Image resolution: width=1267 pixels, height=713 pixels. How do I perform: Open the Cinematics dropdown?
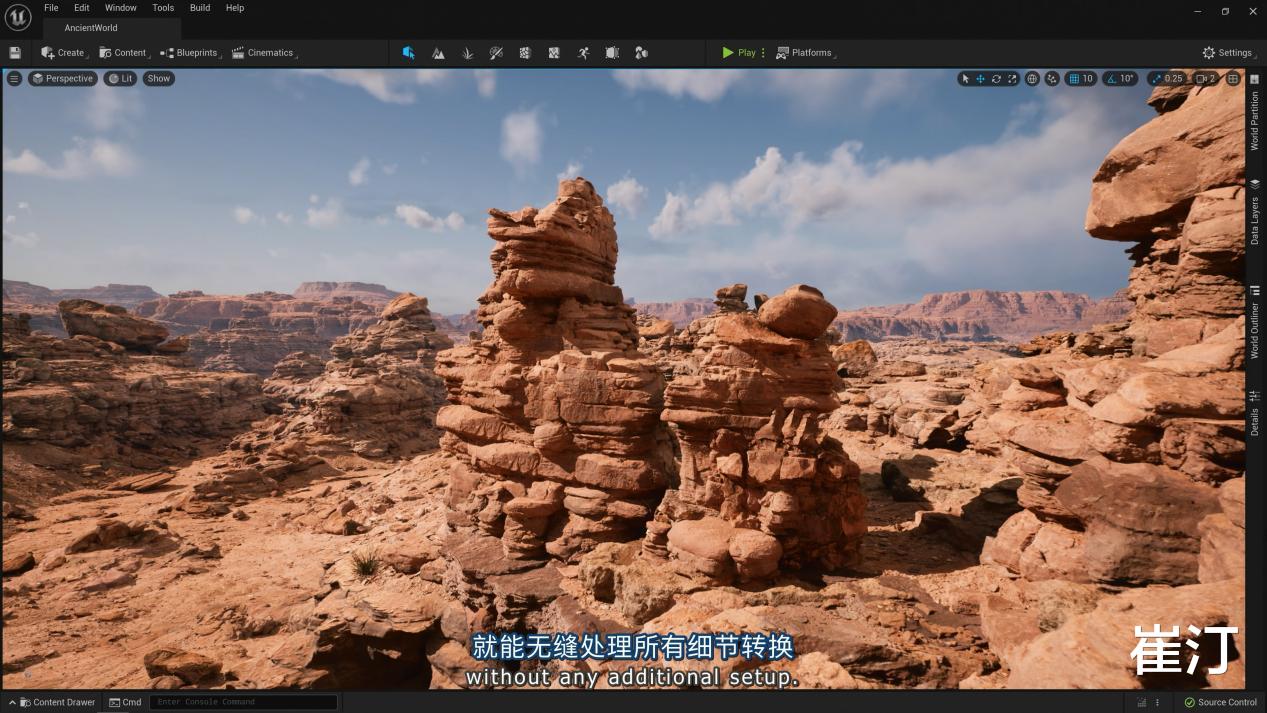point(265,53)
